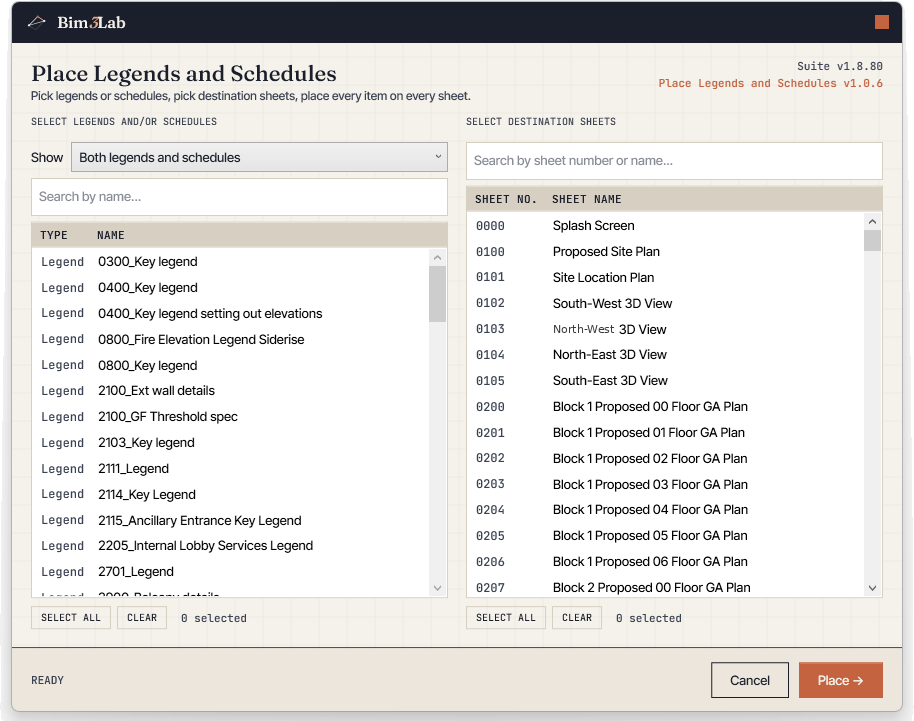Screen dimensions: 914x721
Task: Click the Place button
Action: (841, 680)
